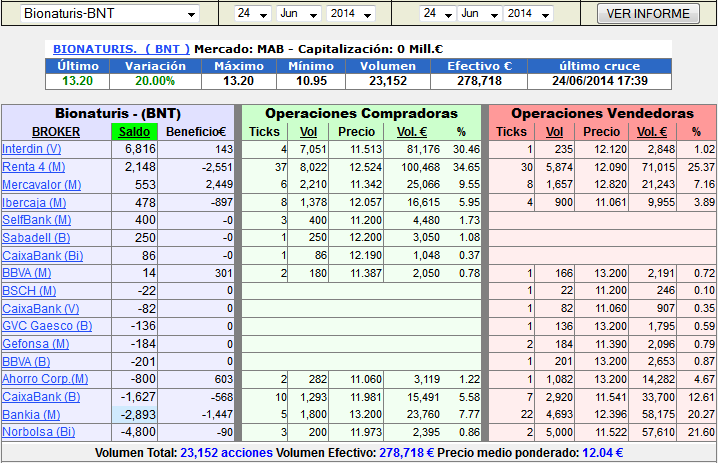719x463 pixels.
Task: Open the GVC Gaesco (B) broker link
Action: point(47,326)
